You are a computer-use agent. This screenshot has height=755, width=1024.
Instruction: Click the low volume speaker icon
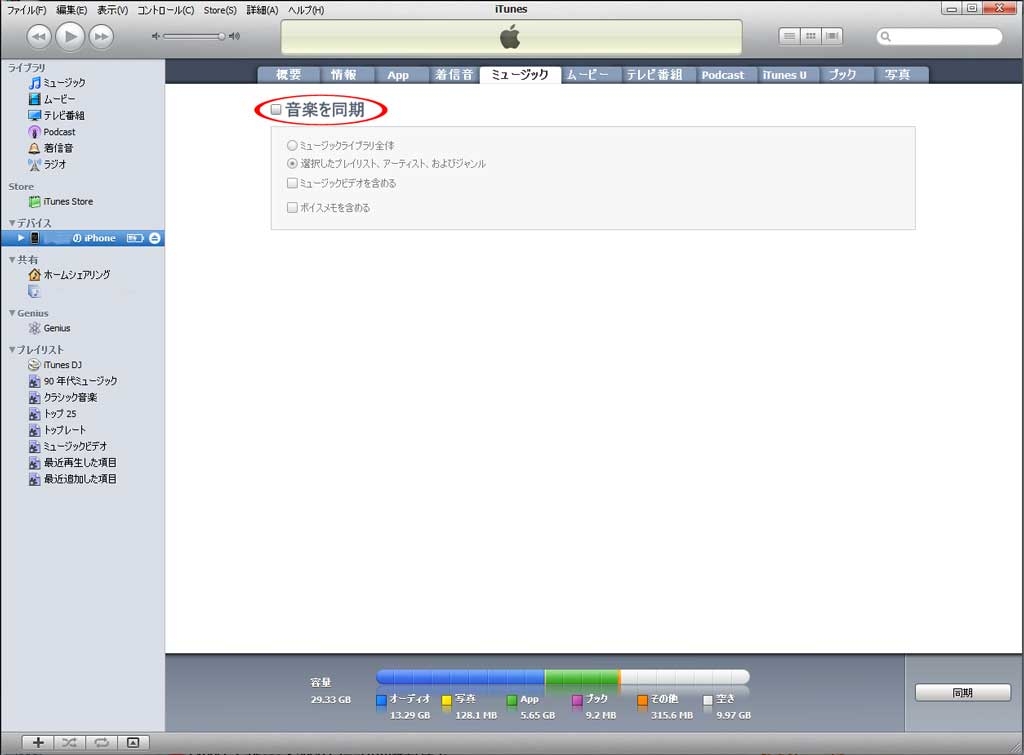[x=155, y=36]
